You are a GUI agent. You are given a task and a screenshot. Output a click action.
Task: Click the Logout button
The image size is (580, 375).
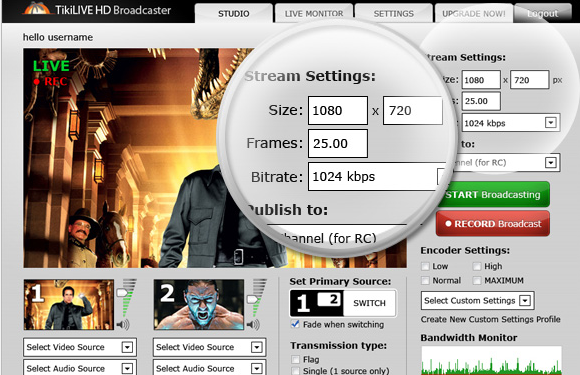click(x=542, y=13)
